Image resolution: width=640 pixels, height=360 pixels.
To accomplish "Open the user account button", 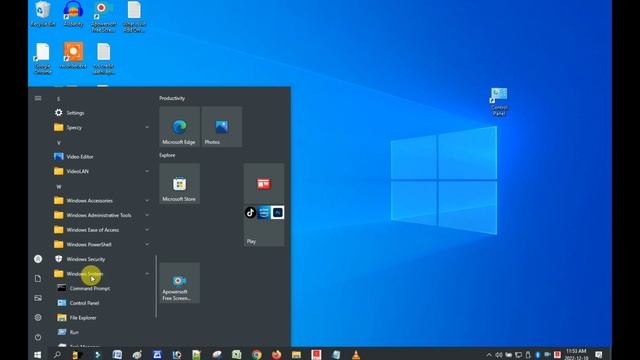I will [x=38, y=259].
